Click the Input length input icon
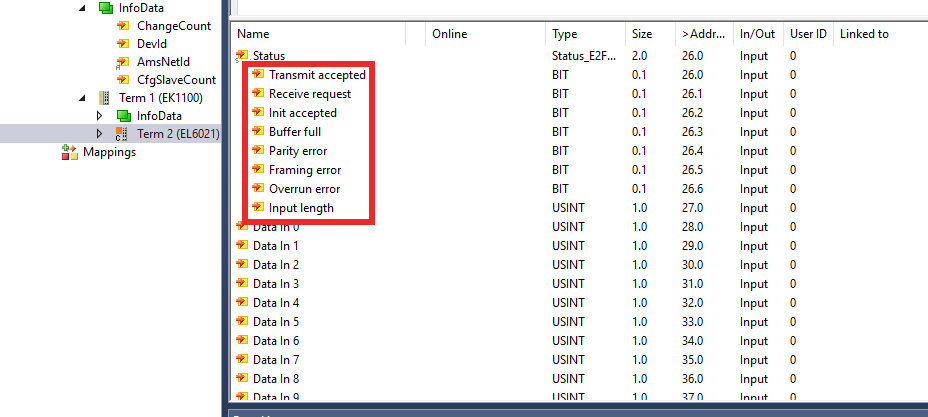 coord(258,208)
